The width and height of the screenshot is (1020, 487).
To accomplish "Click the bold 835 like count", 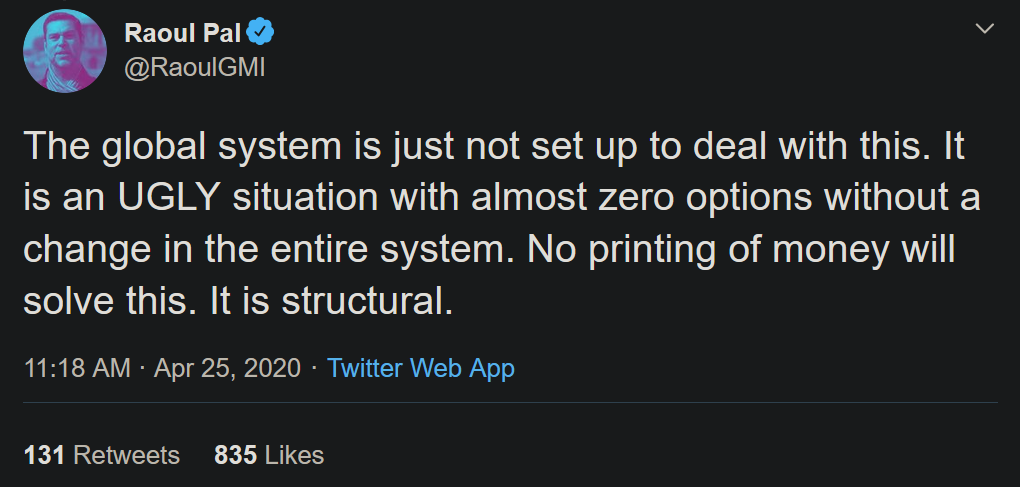I will 235,455.
